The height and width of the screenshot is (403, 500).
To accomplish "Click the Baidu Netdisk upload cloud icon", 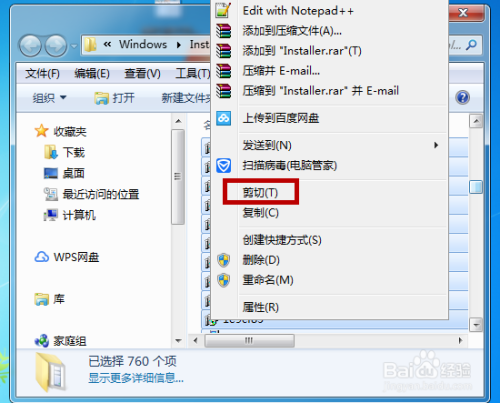I will [223, 118].
